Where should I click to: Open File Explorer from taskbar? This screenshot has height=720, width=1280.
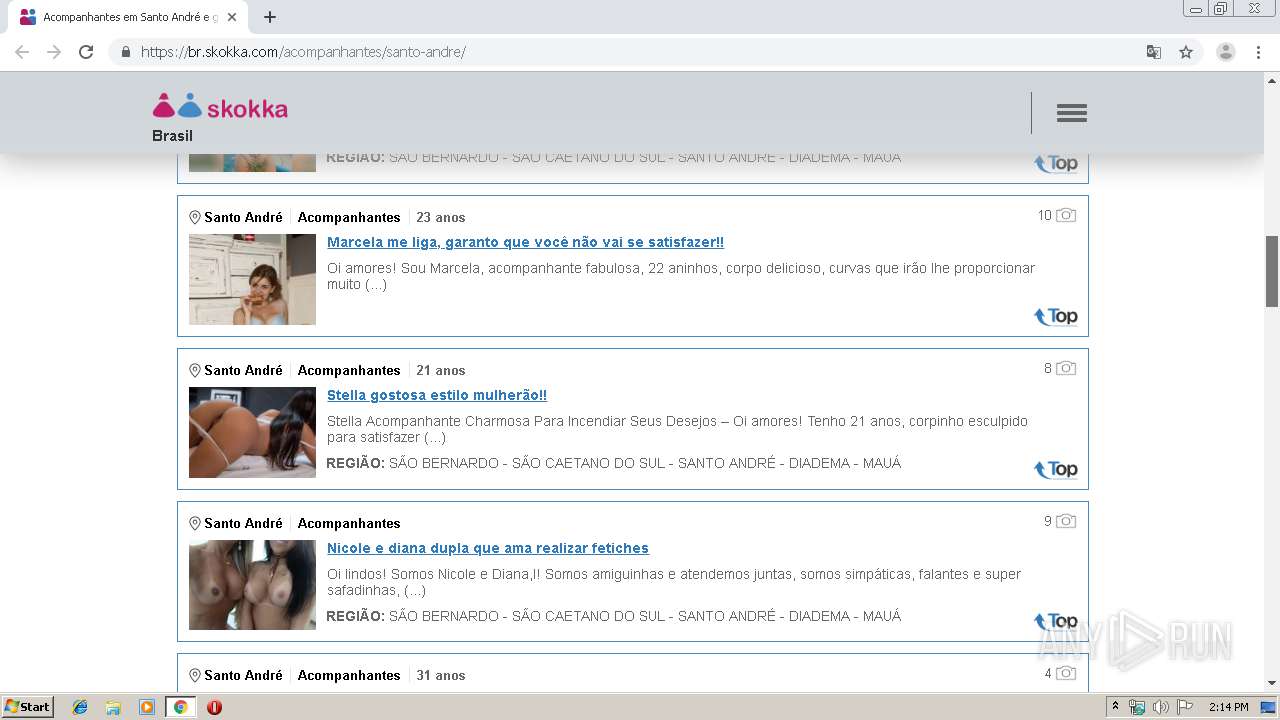(113, 707)
